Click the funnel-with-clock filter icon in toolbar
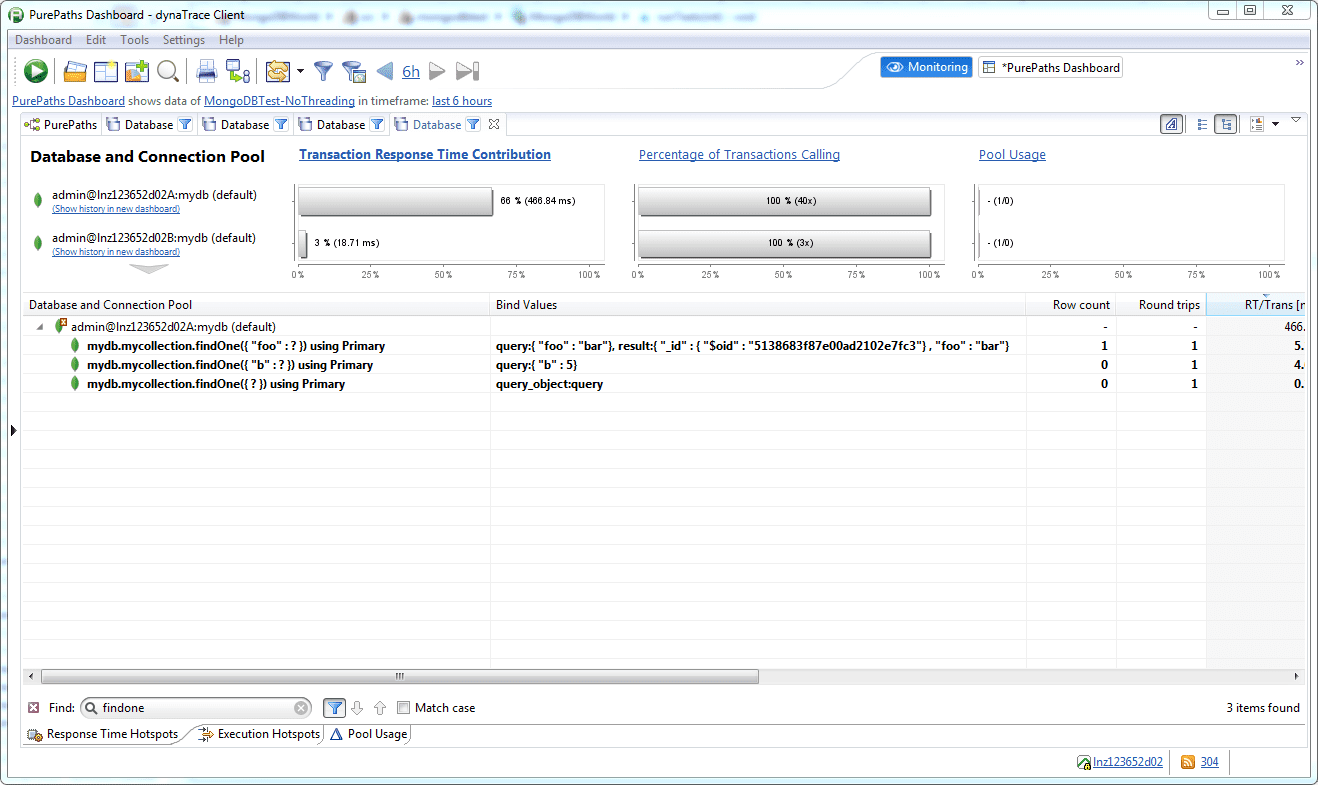Image resolution: width=1318 pixels, height=785 pixels. point(352,71)
